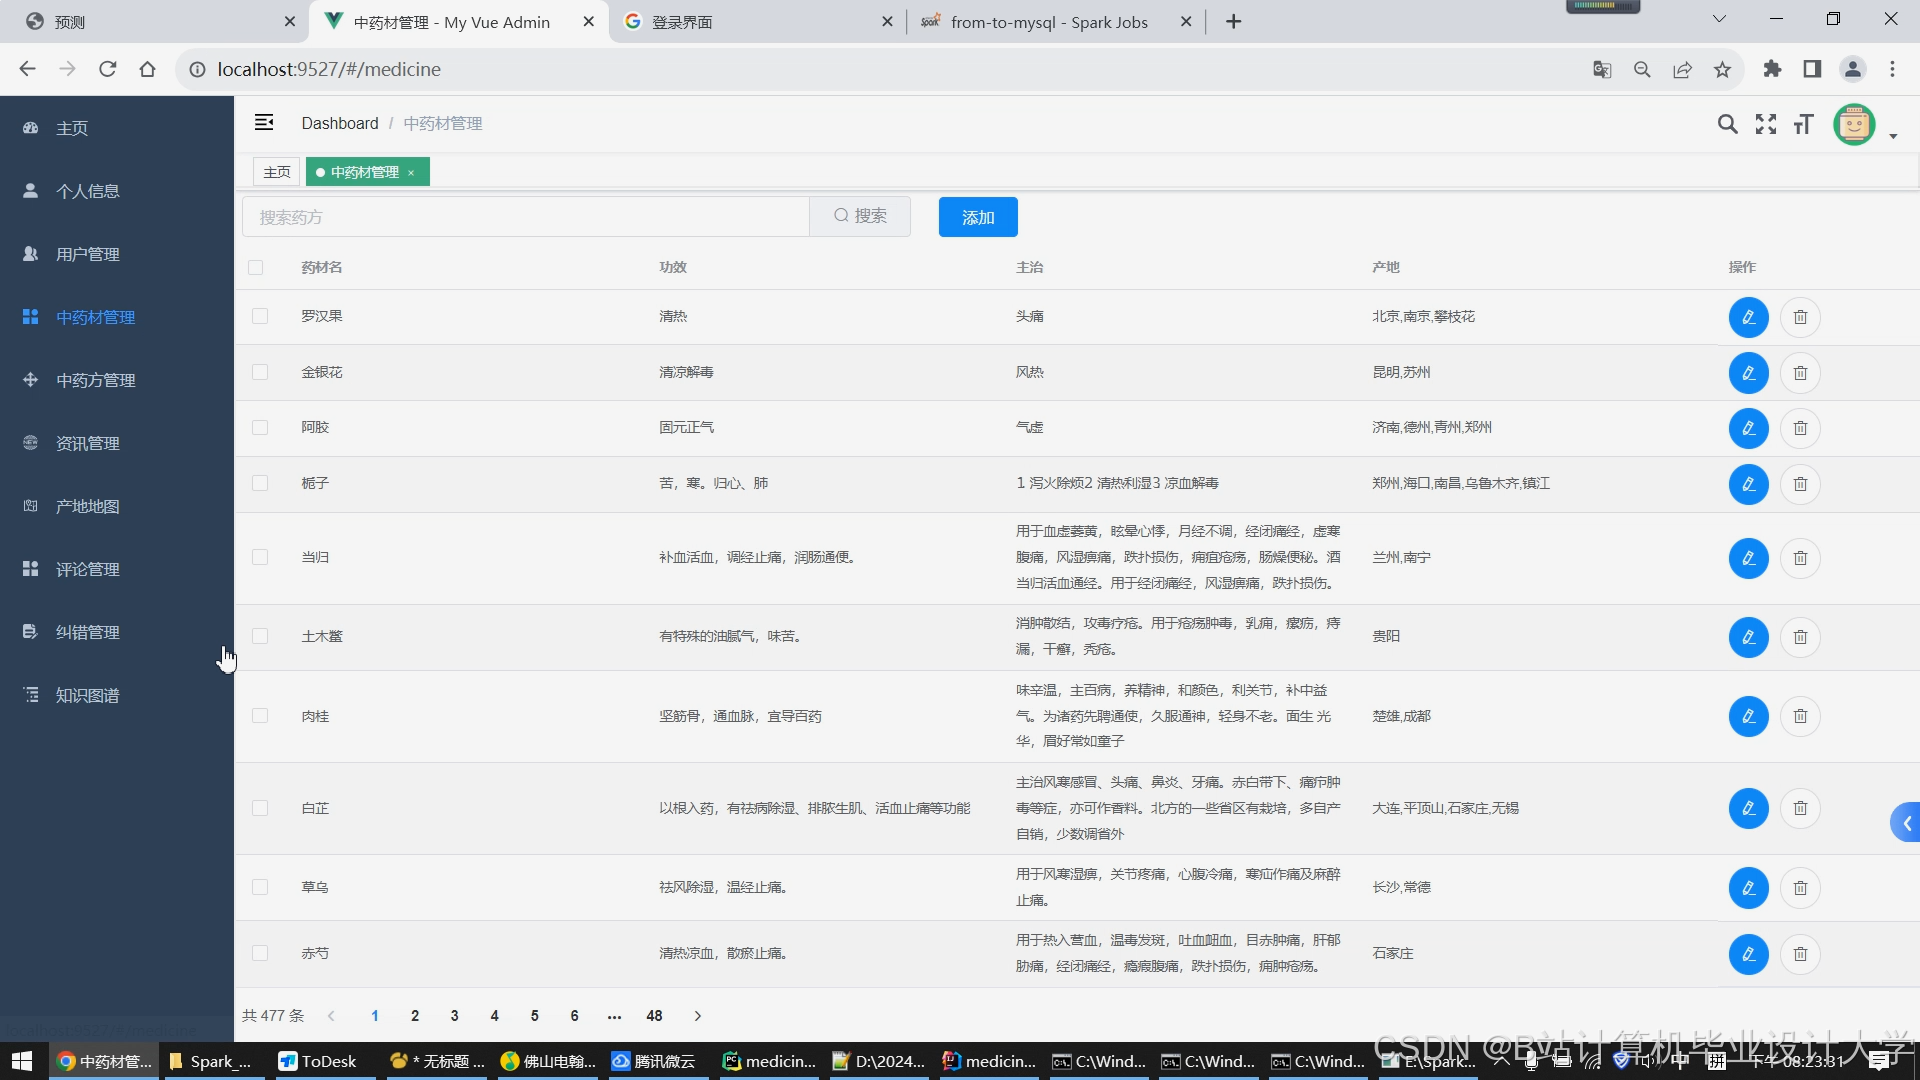
Task: Switch to the 主页 tag tab
Action: 277,172
